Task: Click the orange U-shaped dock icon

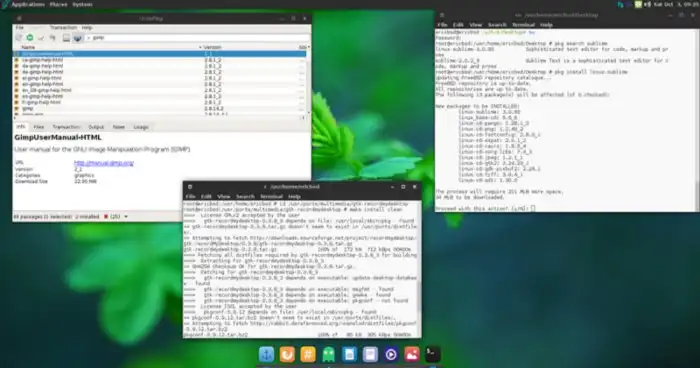Action: pyautogui.click(x=287, y=354)
